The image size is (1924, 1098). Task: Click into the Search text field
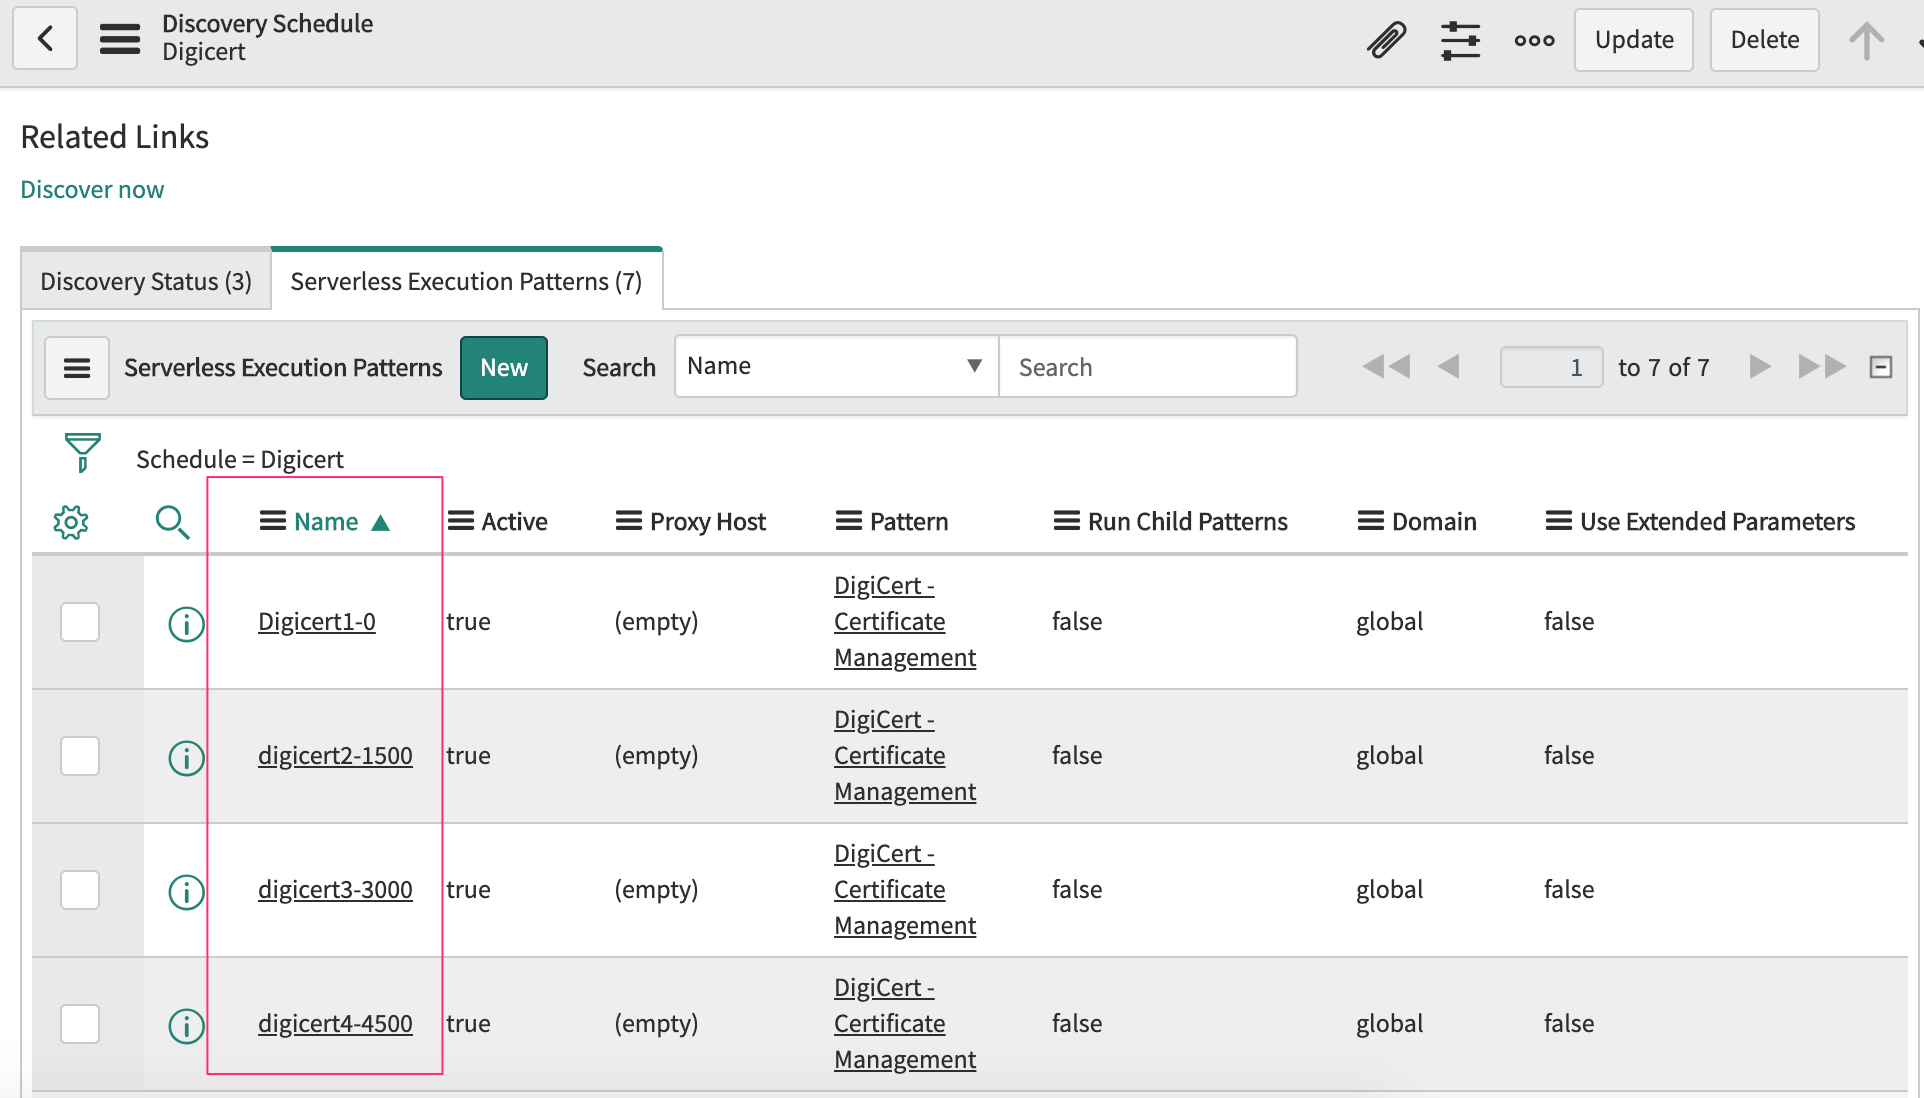pos(1148,366)
